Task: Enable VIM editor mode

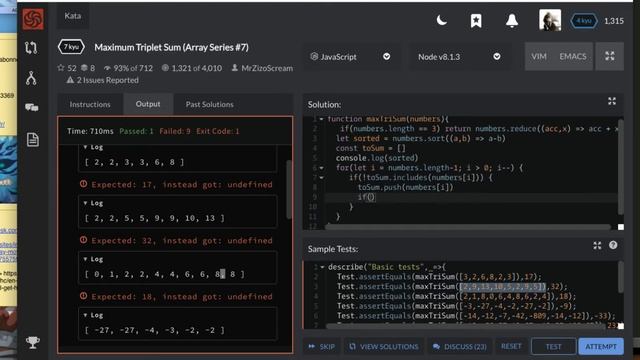Action: pos(539,56)
